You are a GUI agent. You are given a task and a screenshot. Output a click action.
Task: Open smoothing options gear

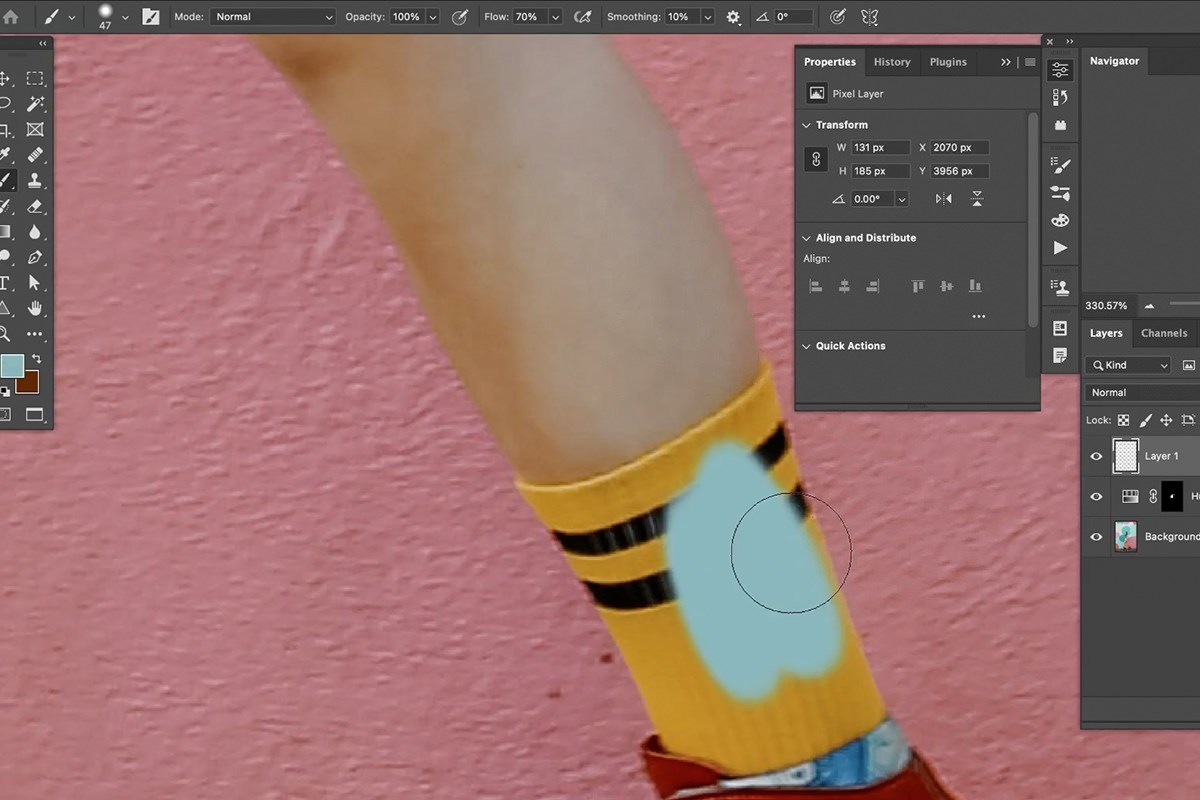(x=733, y=17)
